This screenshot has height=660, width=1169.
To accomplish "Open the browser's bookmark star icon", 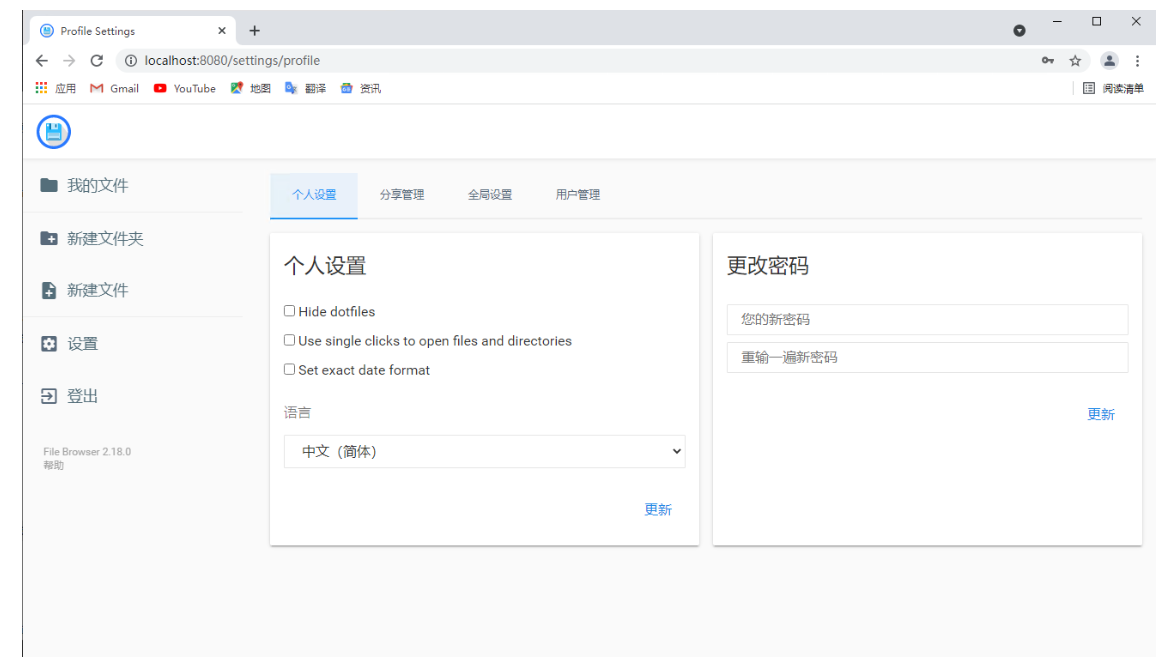I will 1075,60.
